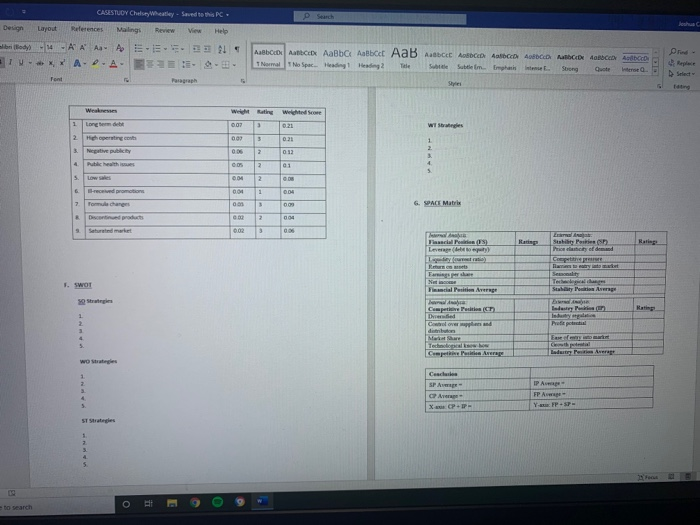The width and height of the screenshot is (700, 525).
Task: Click Find in Editing group
Action: 681,52
